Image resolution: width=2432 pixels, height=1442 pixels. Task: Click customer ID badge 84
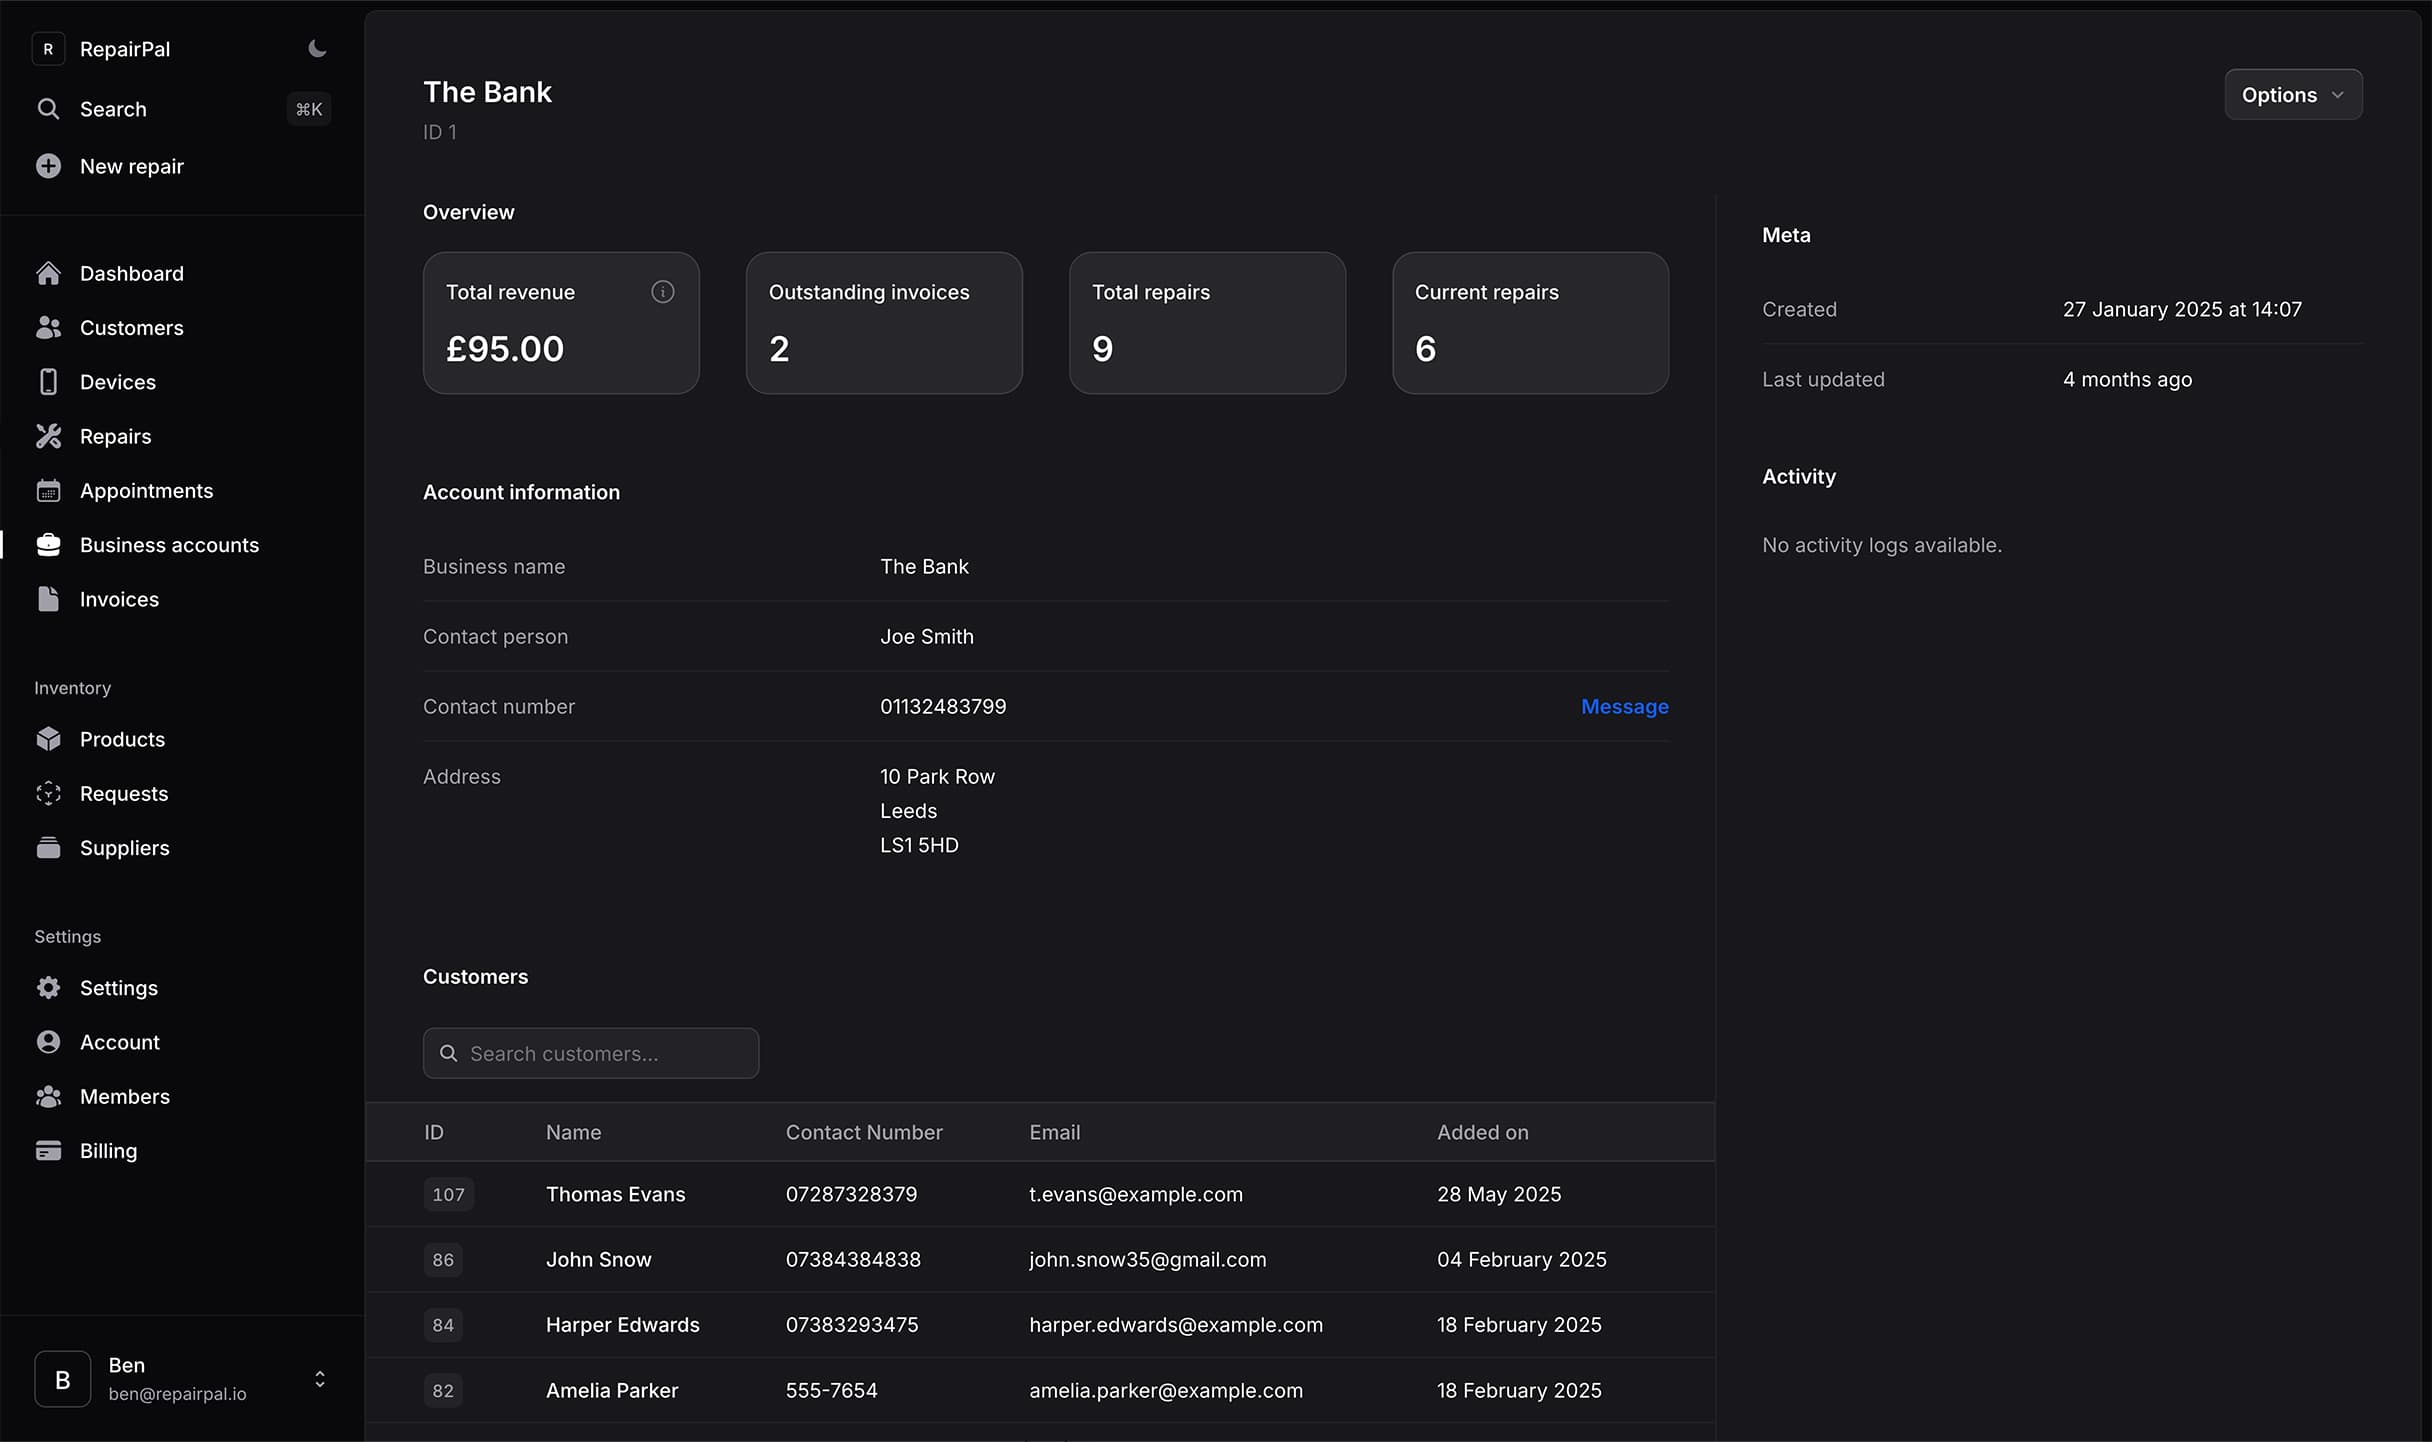(443, 1325)
